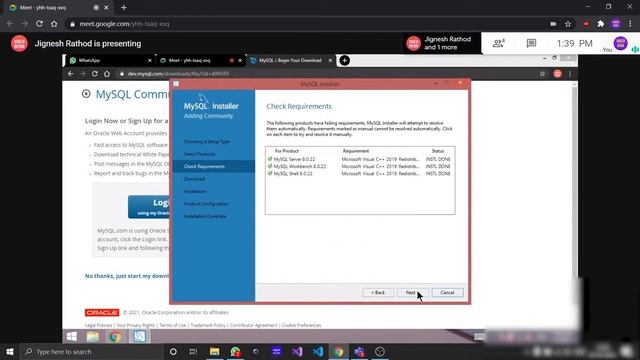Click green check next to MySQL Workbench
Screen dimensions: 640x360
tap(270, 167)
